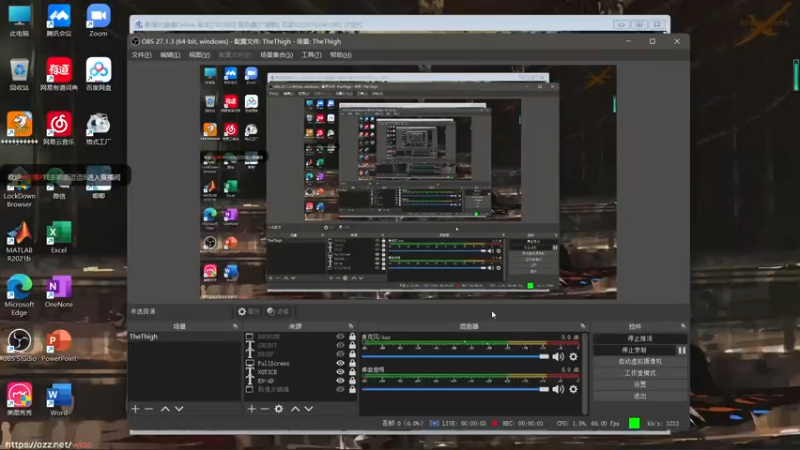This screenshot has width=800, height=450.
Task: Adjust the 桌面音频 volume slider
Action: click(x=456, y=389)
